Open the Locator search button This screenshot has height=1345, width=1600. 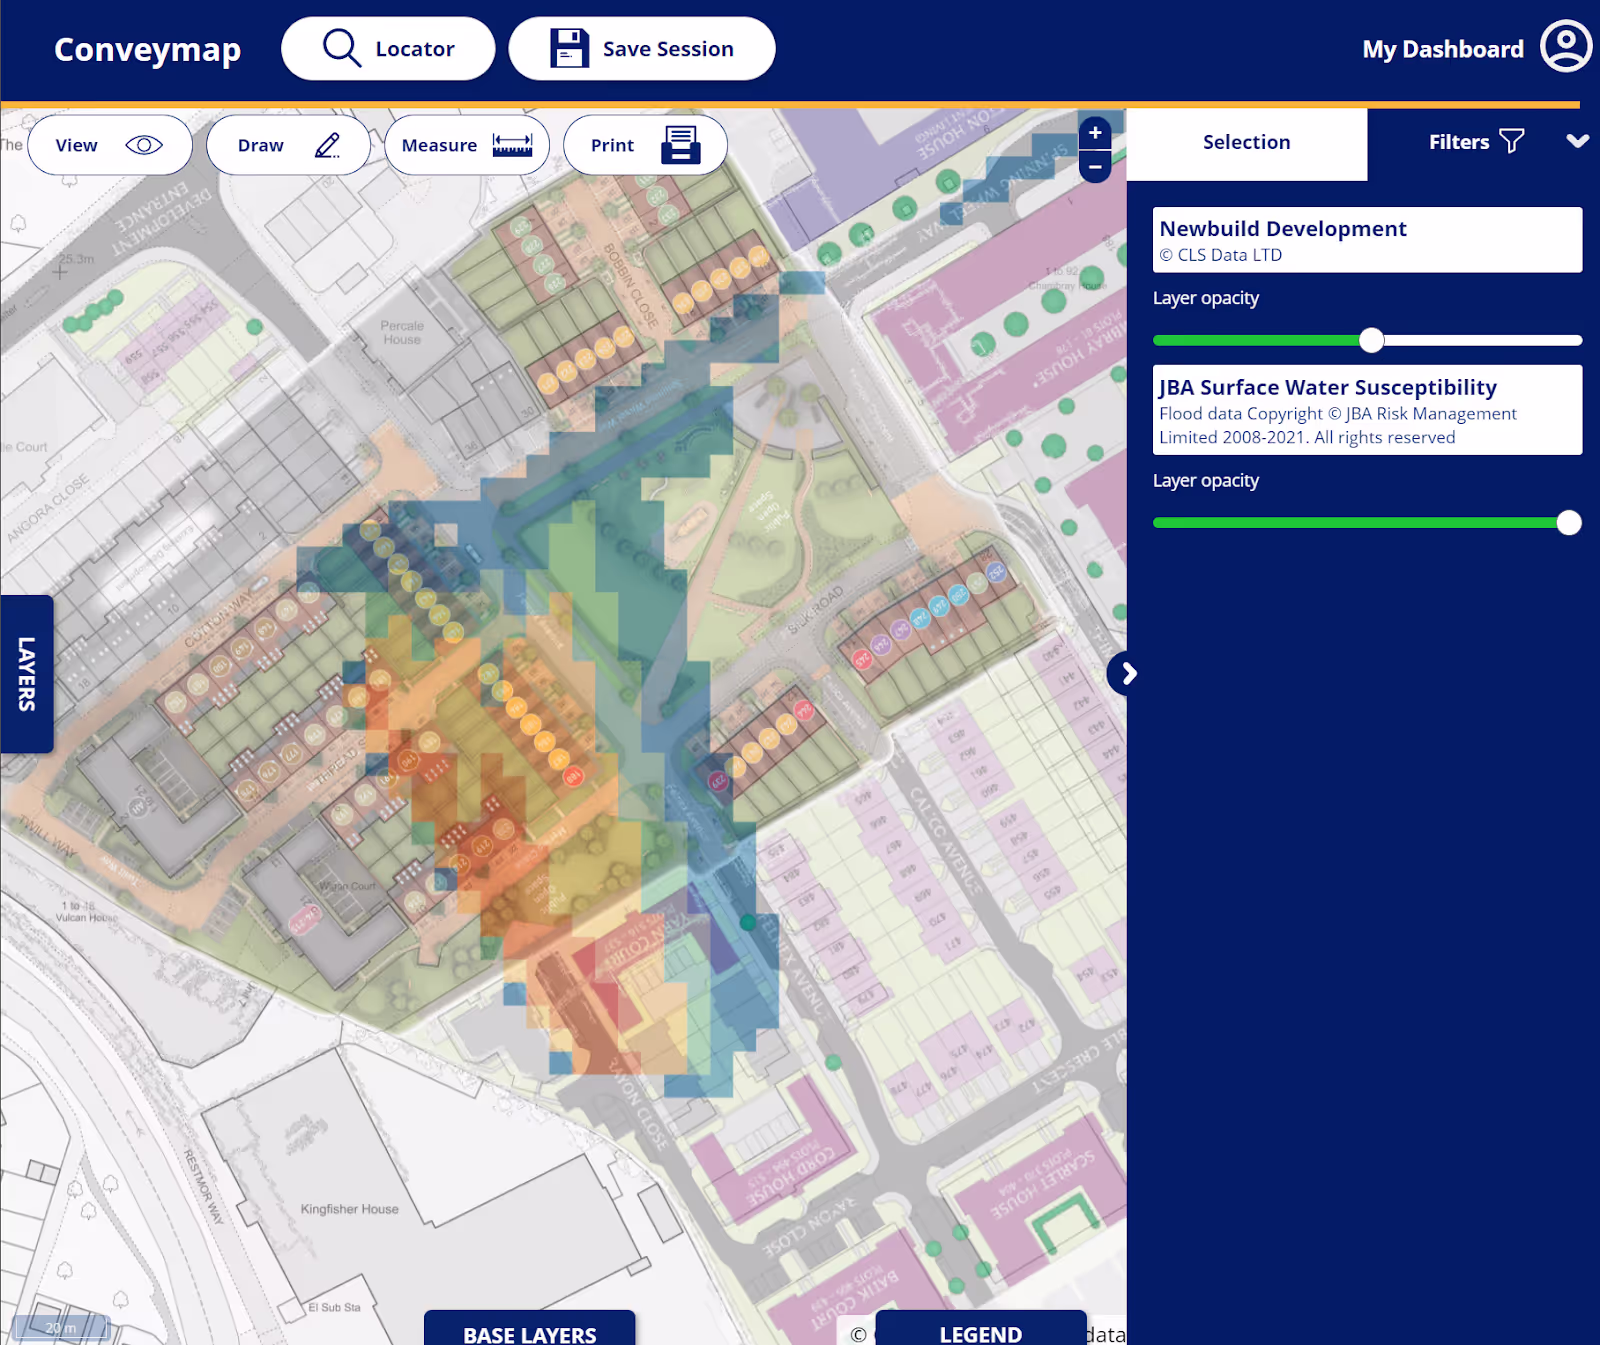click(x=388, y=48)
